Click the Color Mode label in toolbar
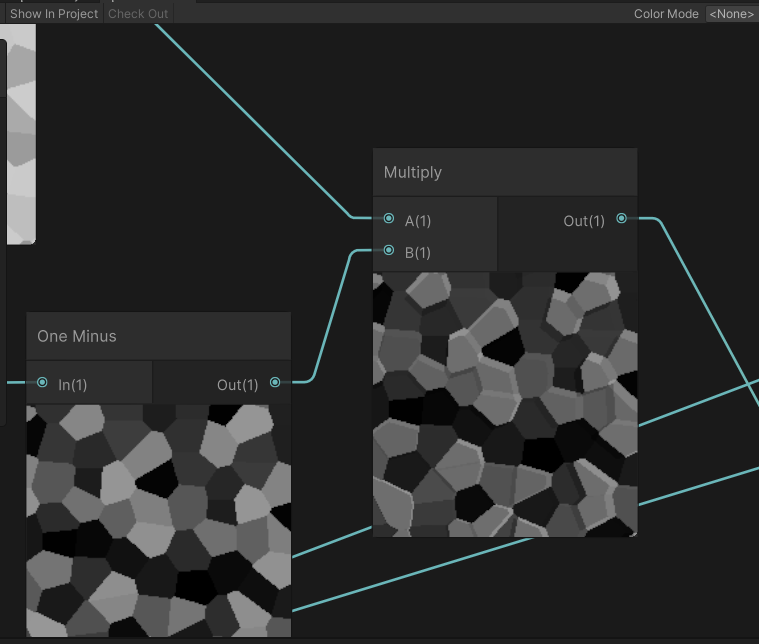759x644 pixels. pyautogui.click(x=666, y=14)
